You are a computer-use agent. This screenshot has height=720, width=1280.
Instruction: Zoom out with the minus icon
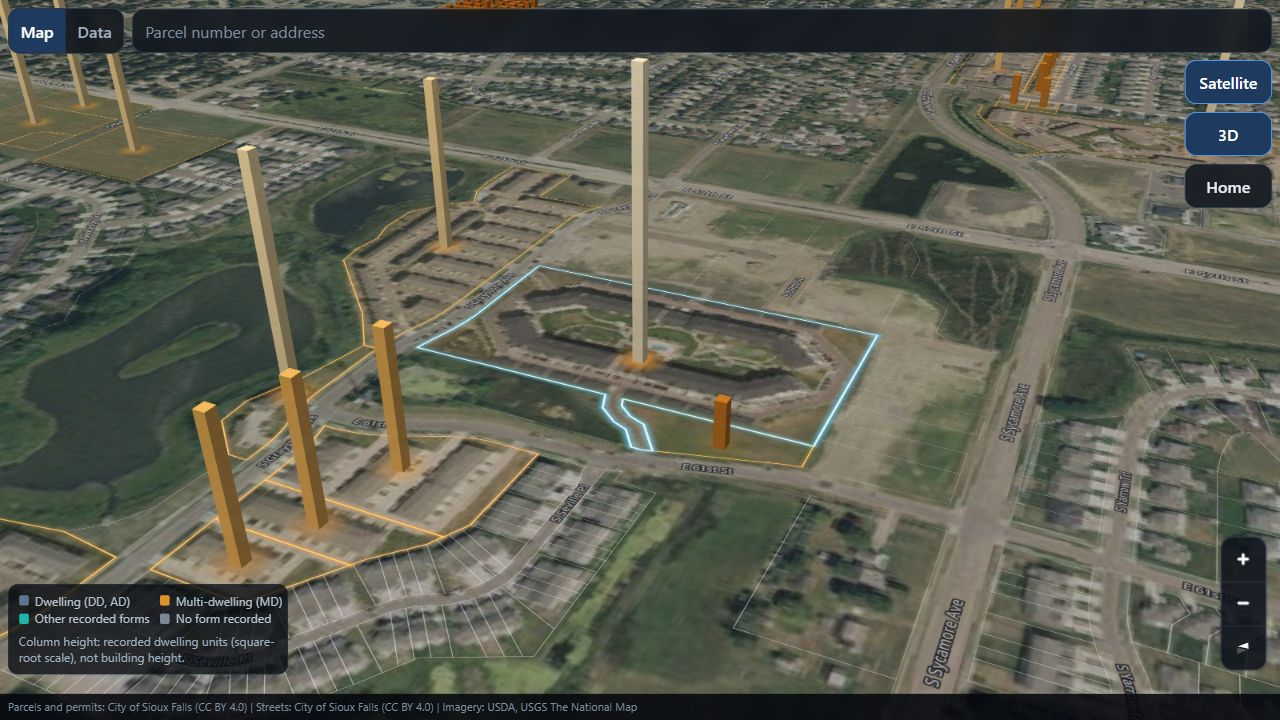coord(1243,603)
